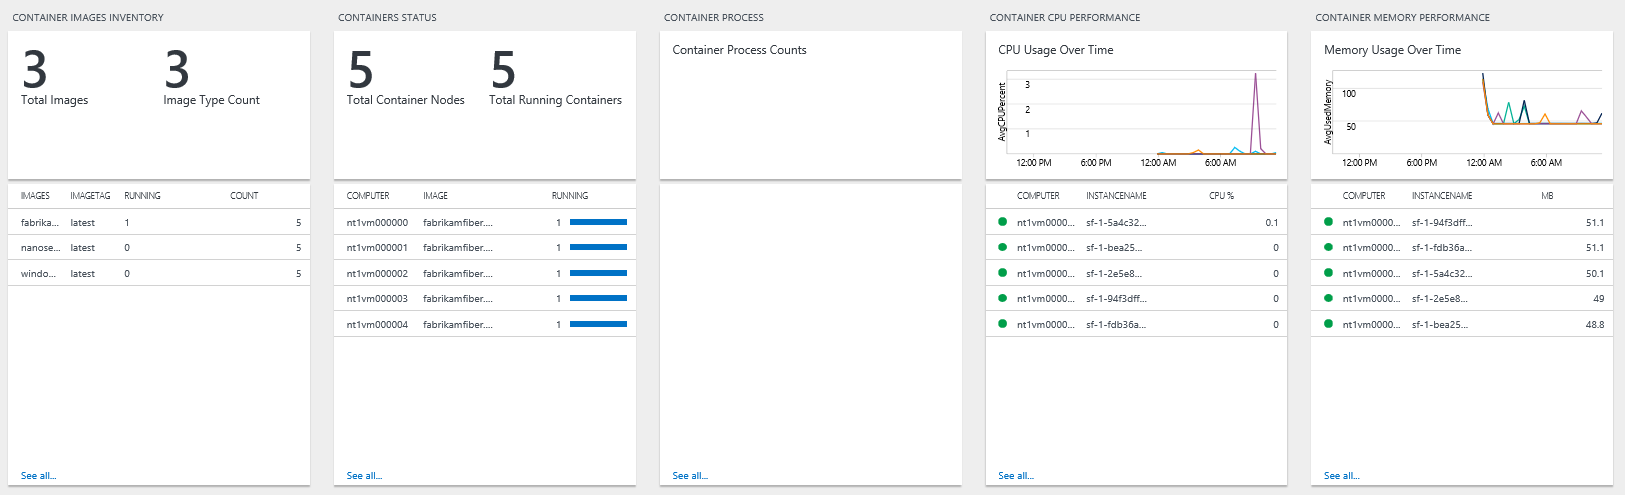
Task: Select the Total Images count tile
Action: (35, 71)
